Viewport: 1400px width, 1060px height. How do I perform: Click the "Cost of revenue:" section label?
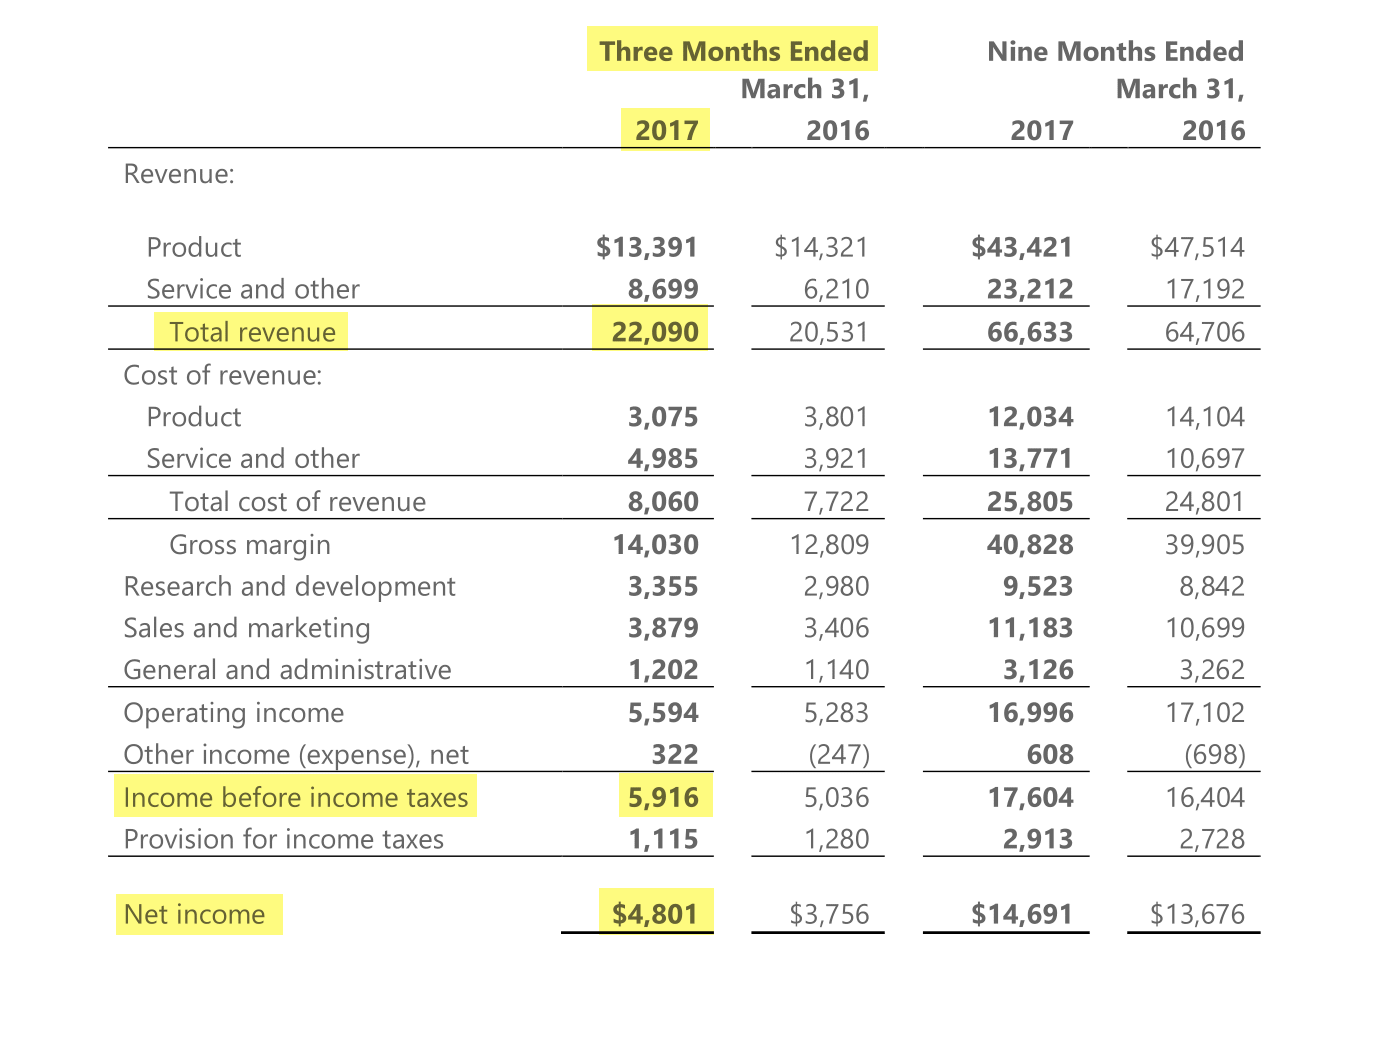[x=223, y=375]
